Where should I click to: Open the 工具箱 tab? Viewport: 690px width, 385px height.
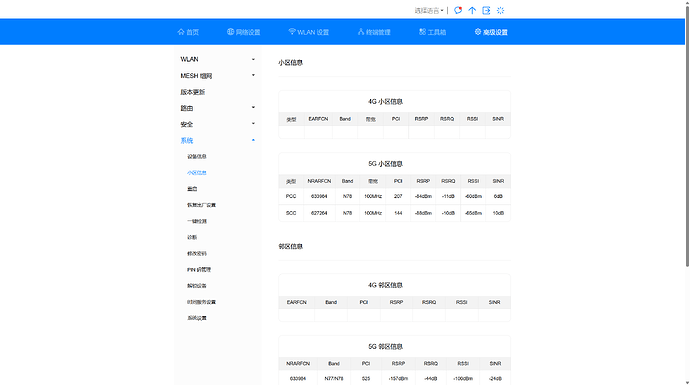pos(433,32)
